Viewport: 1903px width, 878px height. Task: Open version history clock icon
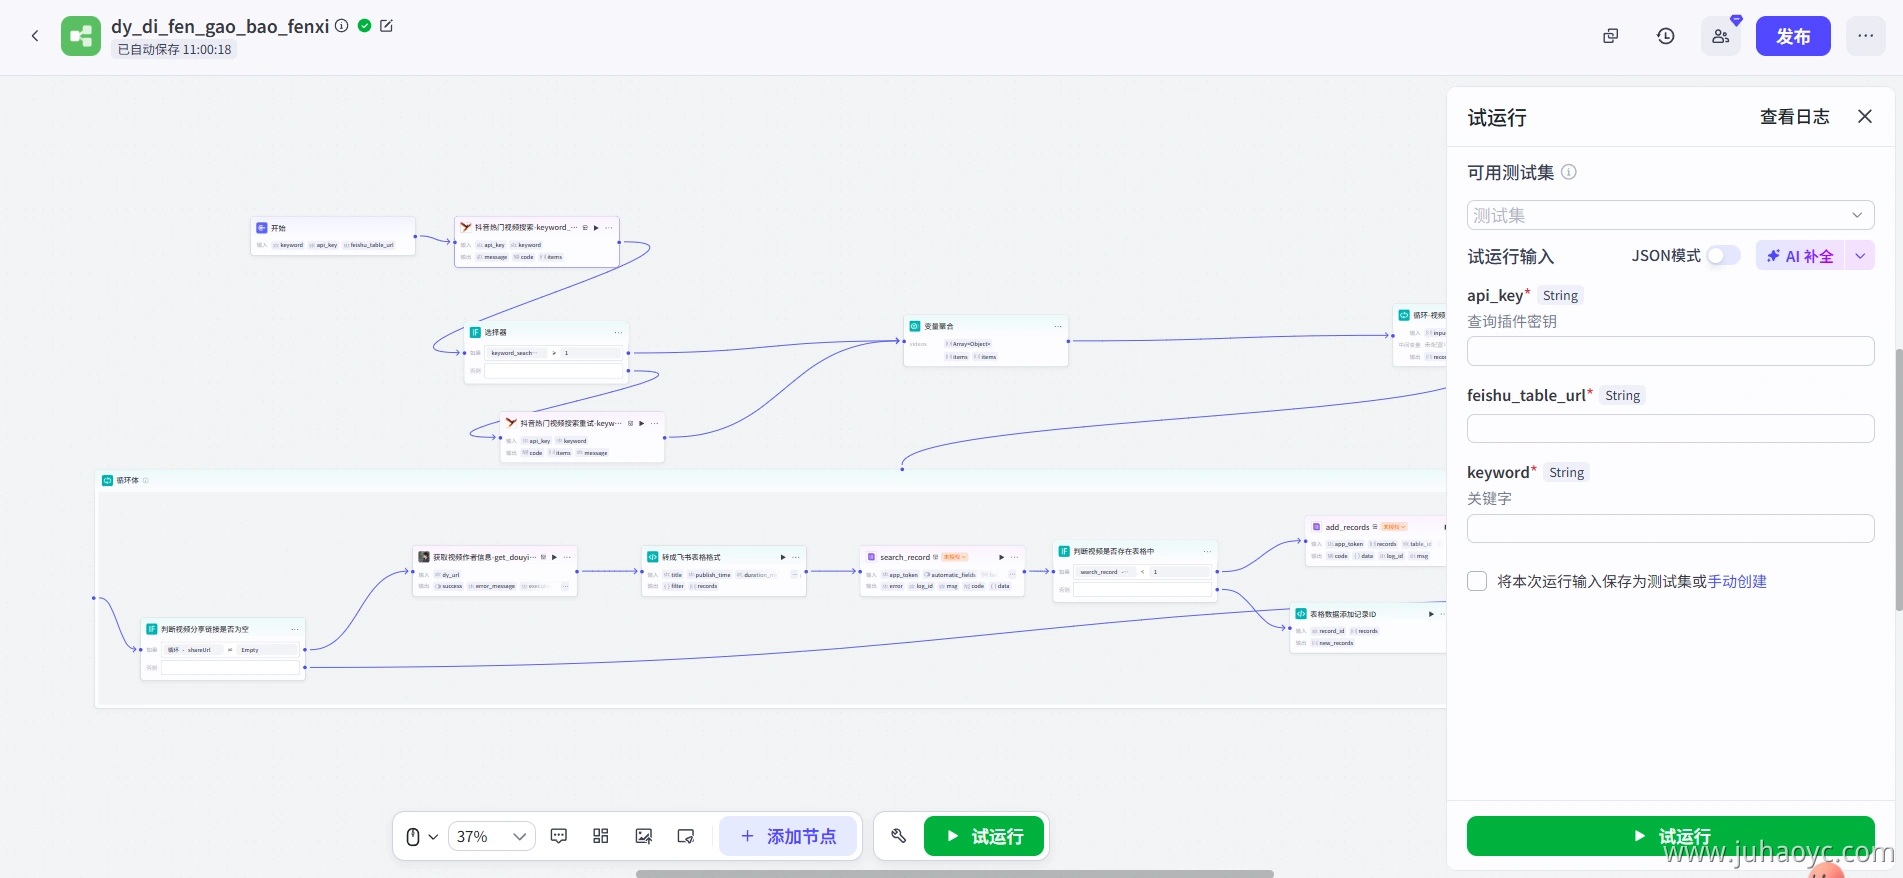pyautogui.click(x=1665, y=36)
